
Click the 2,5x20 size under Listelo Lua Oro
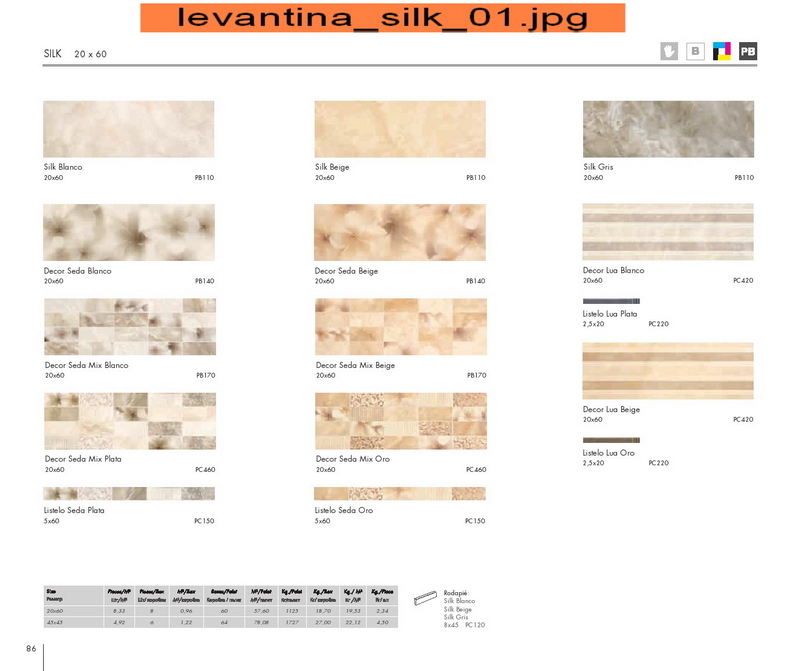point(593,463)
